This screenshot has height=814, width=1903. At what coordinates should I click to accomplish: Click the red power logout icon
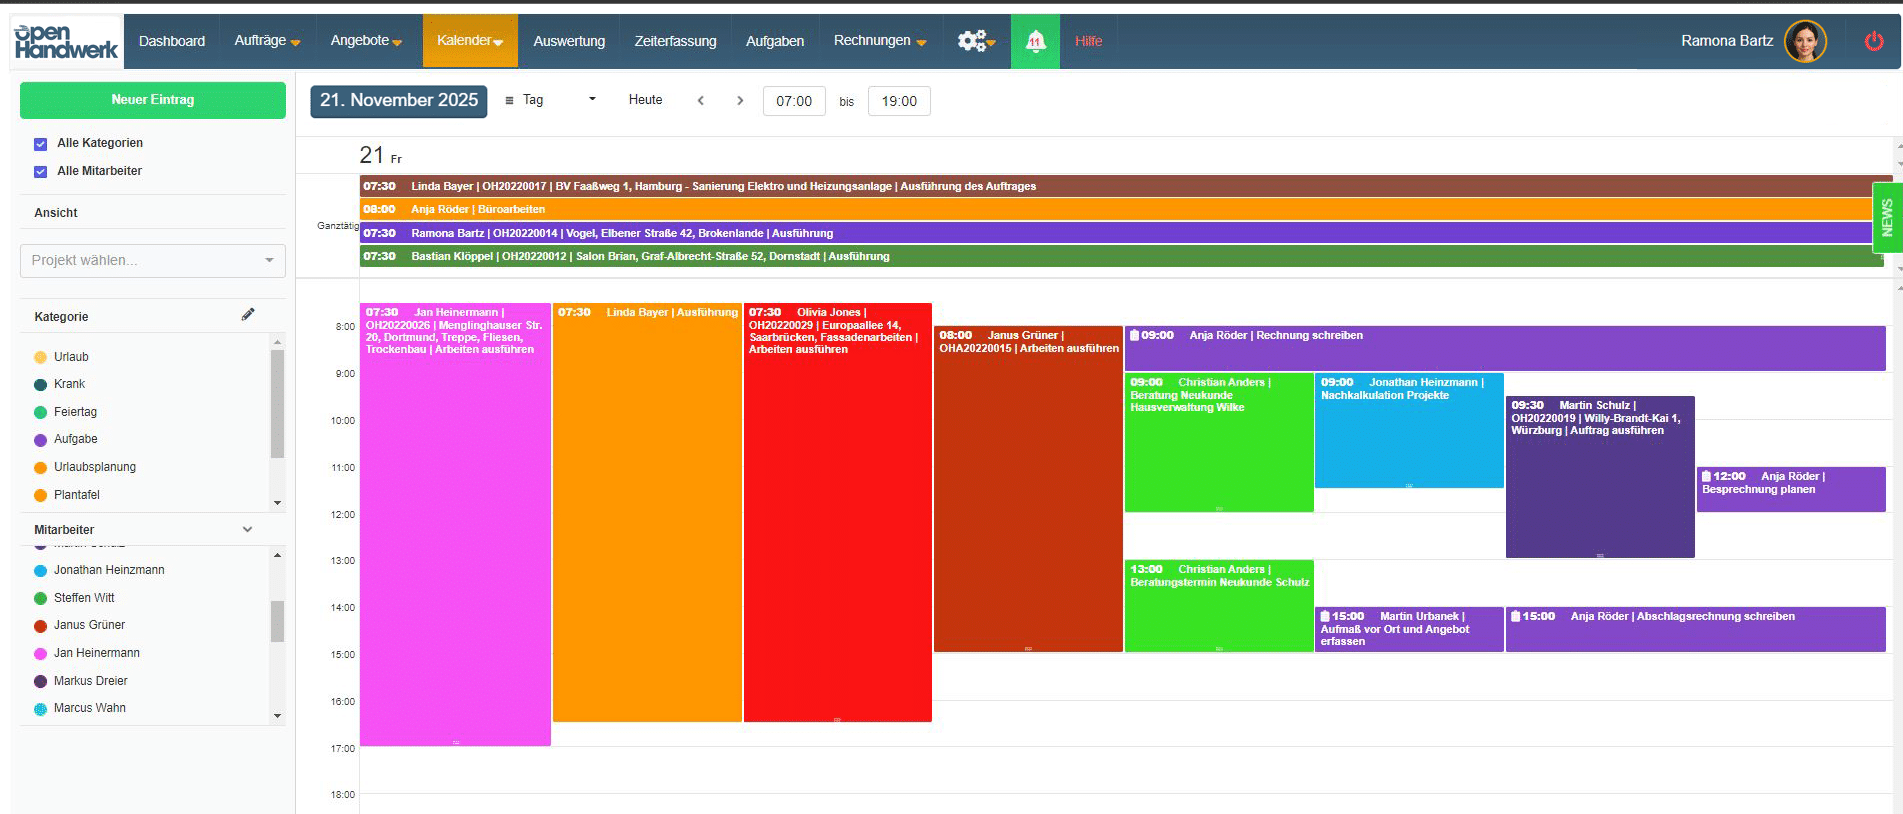(1873, 41)
